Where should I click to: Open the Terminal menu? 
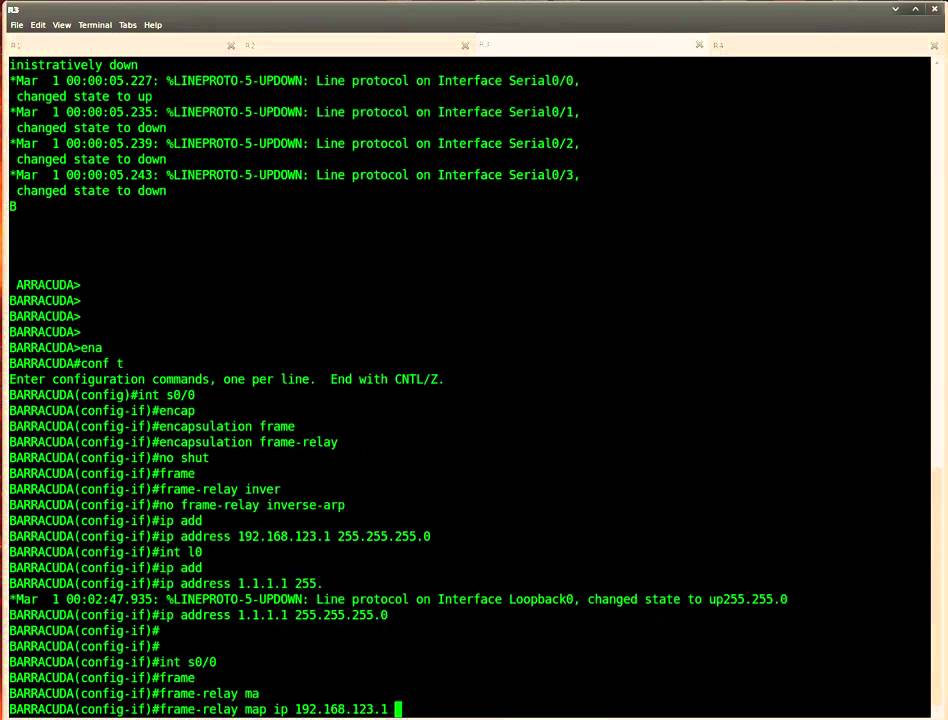pos(95,25)
